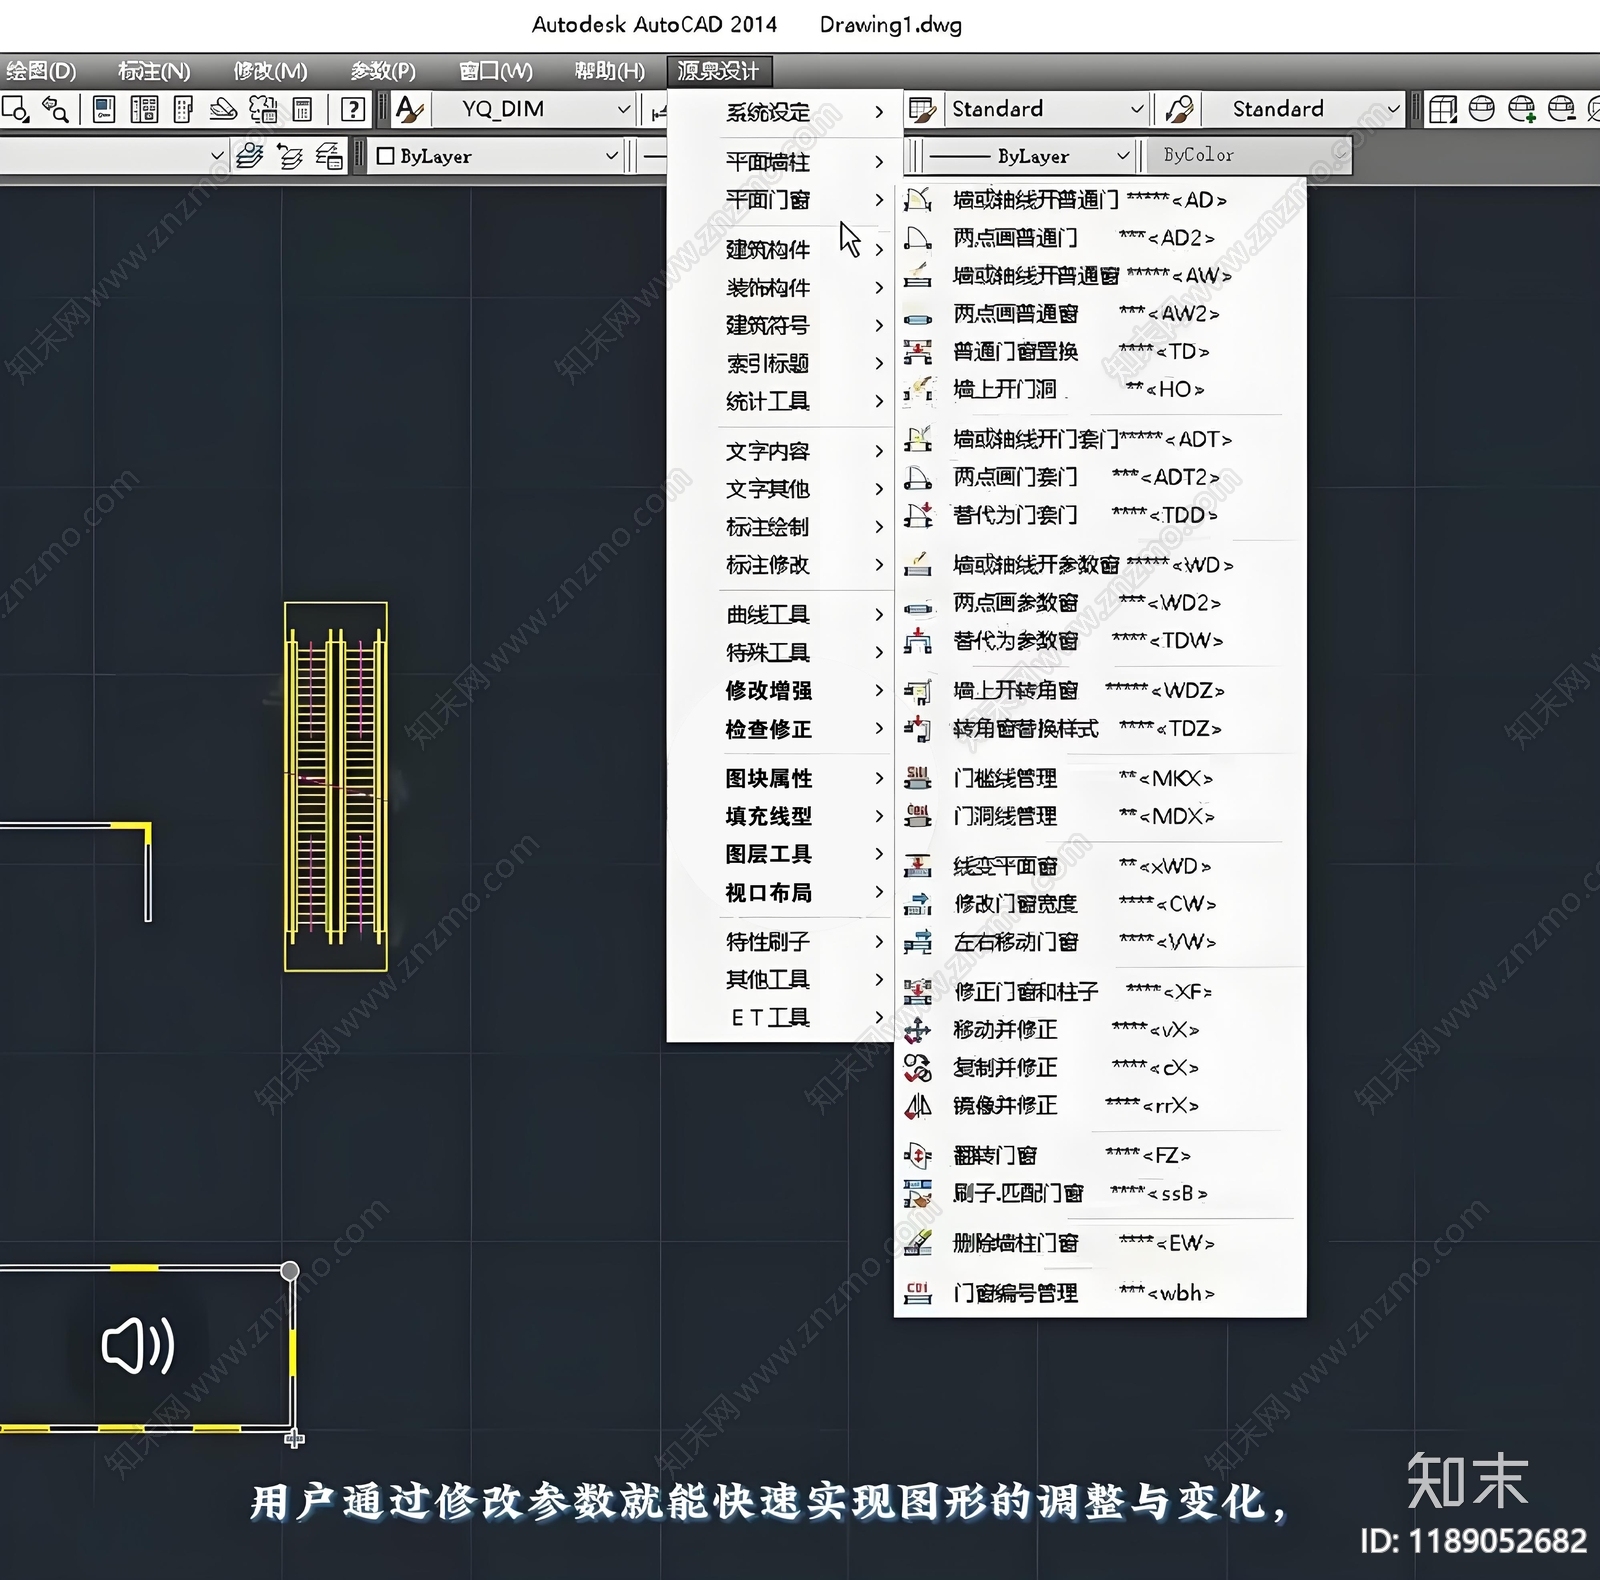Select 墙或轴线开参数窗 <WD> command

click(x=1100, y=565)
